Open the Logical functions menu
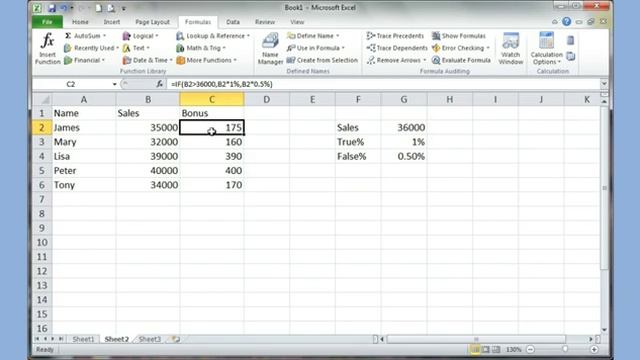This screenshot has width=640, height=360. [x=140, y=36]
